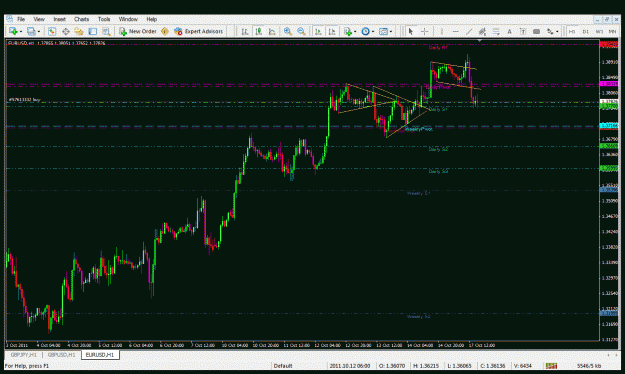
Task: Select the Text Label tool marked T
Action: click(x=523, y=31)
